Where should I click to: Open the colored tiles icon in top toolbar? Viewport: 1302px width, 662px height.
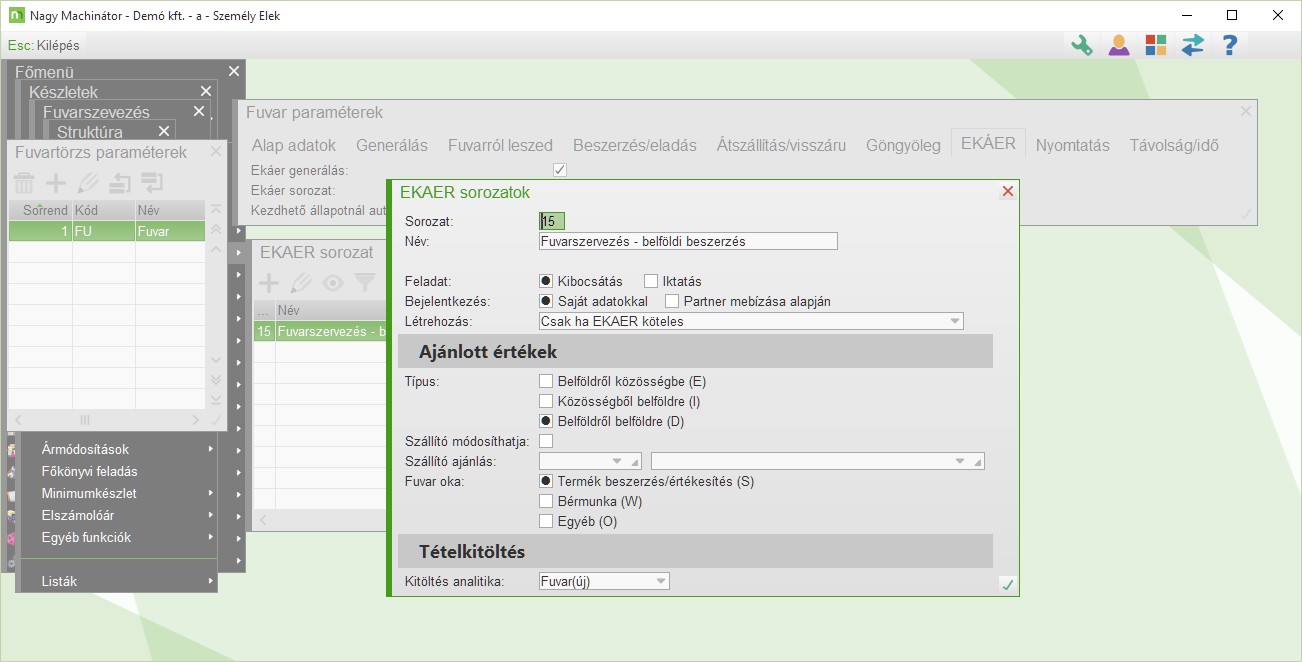[1156, 45]
